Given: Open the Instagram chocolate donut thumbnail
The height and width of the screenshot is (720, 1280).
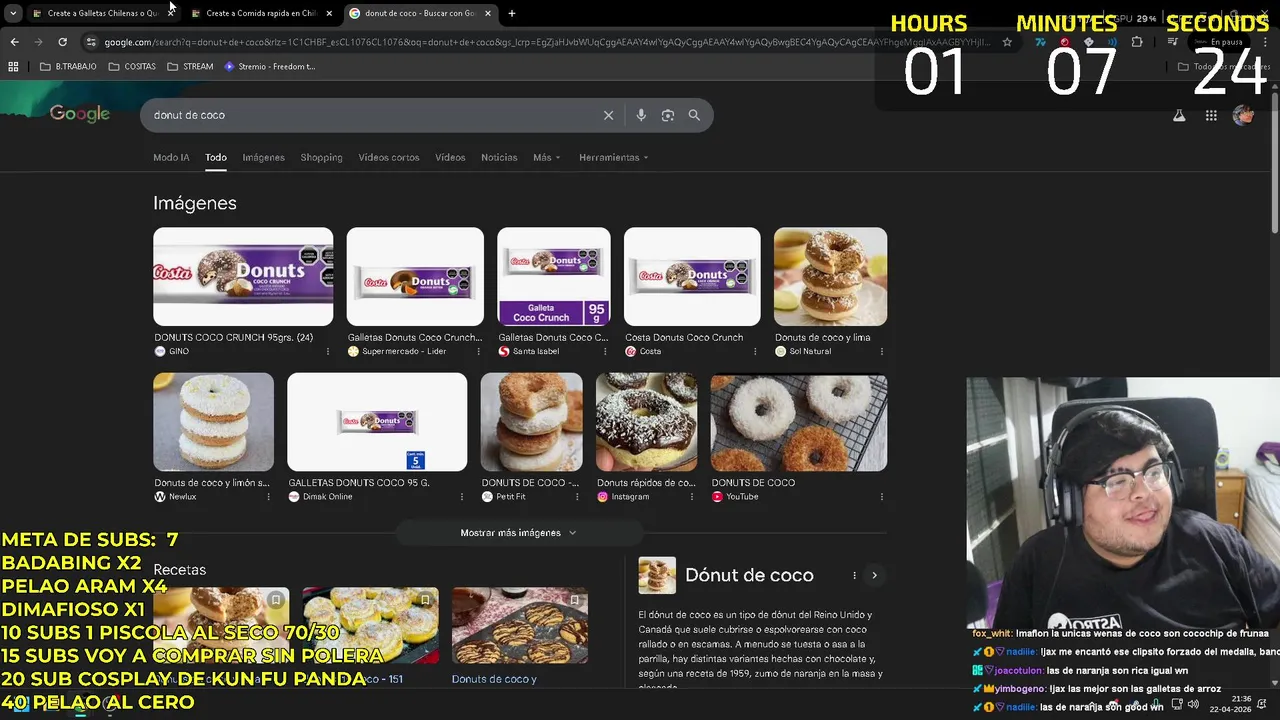Looking at the screenshot, I should pos(647,422).
